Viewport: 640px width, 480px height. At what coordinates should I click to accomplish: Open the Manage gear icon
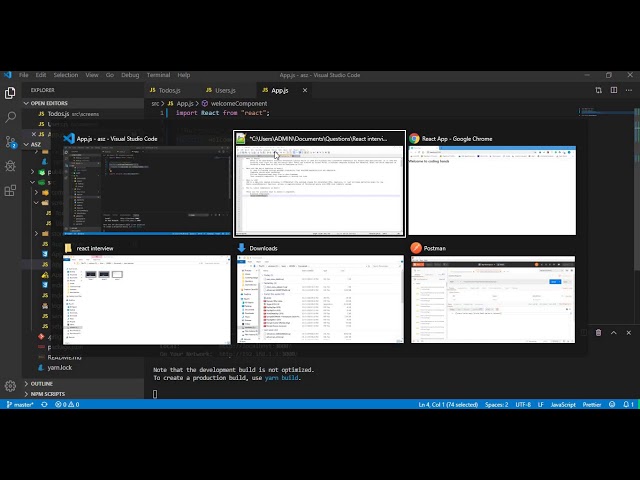point(10,385)
